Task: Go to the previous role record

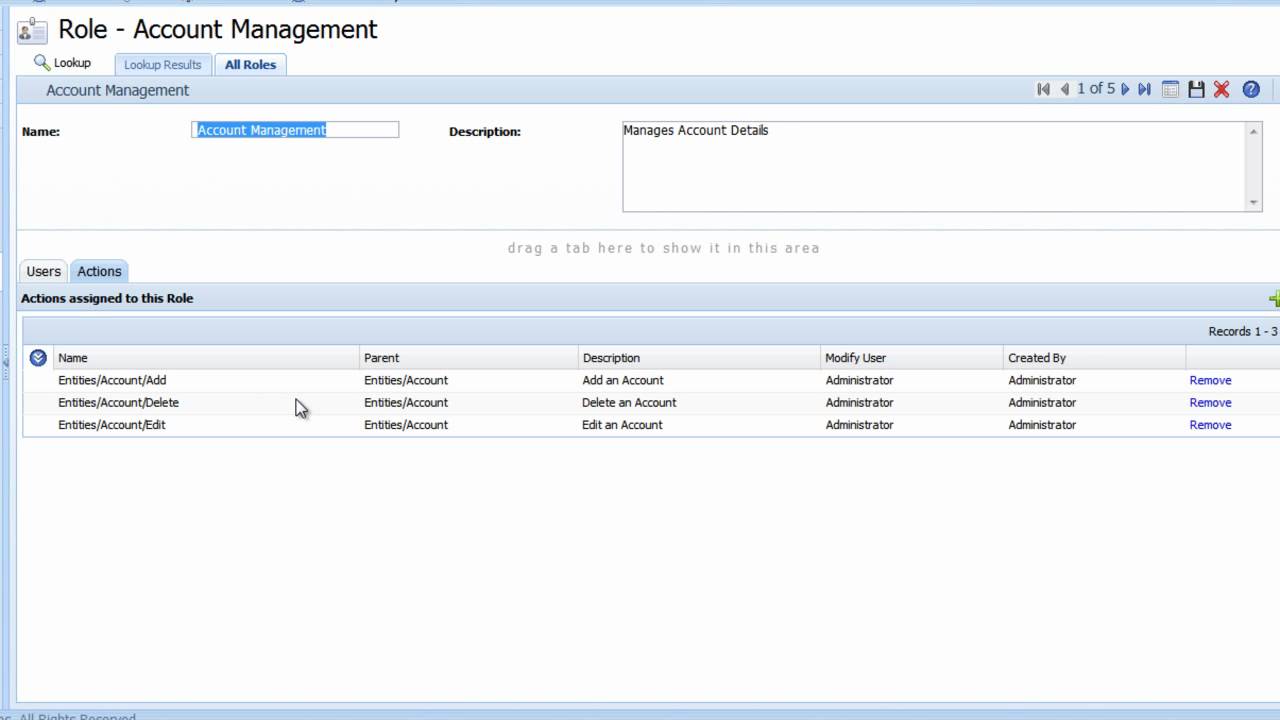Action: (x=1065, y=89)
